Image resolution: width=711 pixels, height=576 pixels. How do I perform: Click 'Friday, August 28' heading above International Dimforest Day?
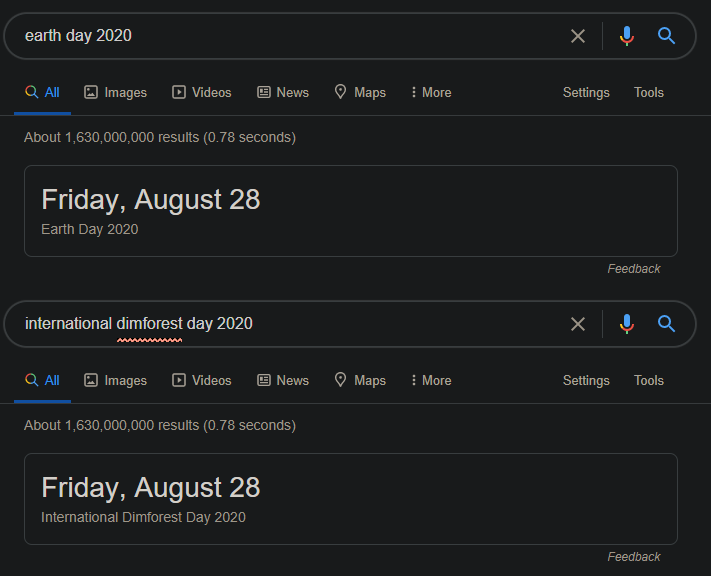pos(151,488)
